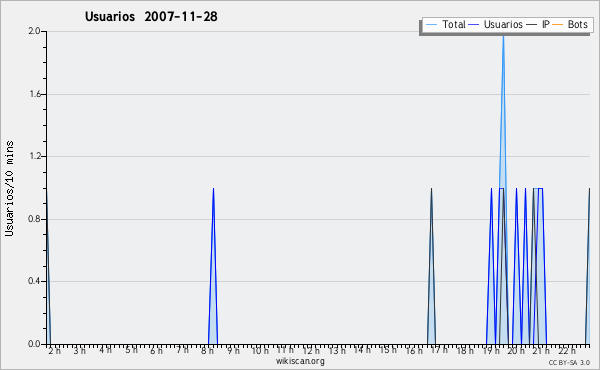600x370 pixels.
Task: Click the '12 h' x-axis label
Action: pos(311,351)
